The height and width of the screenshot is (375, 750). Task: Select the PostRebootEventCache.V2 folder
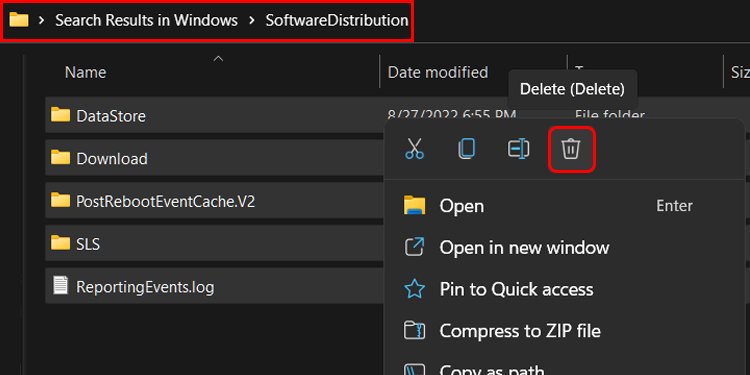point(215,201)
